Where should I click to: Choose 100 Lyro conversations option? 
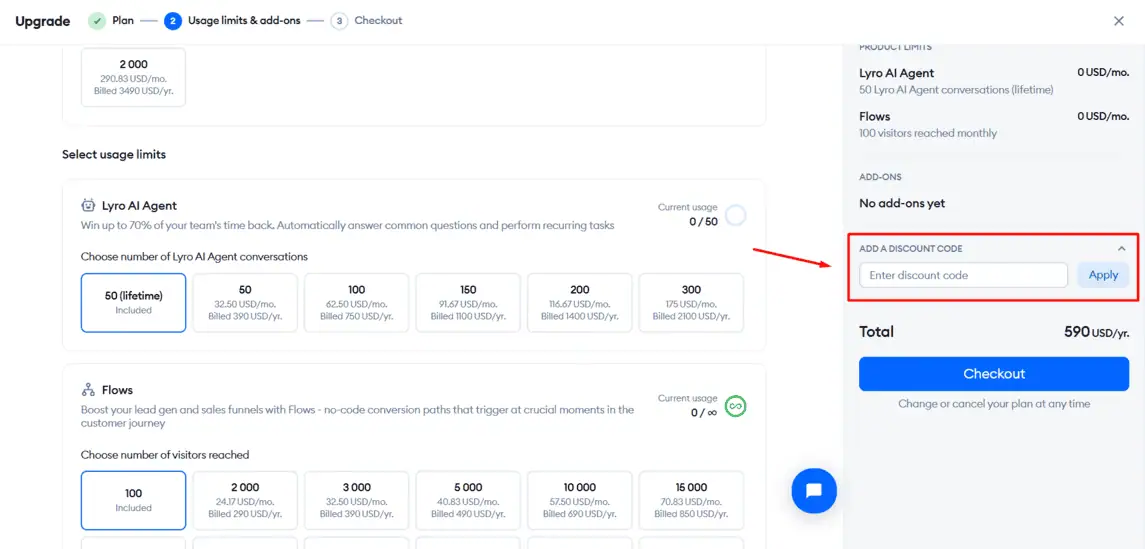(x=356, y=303)
